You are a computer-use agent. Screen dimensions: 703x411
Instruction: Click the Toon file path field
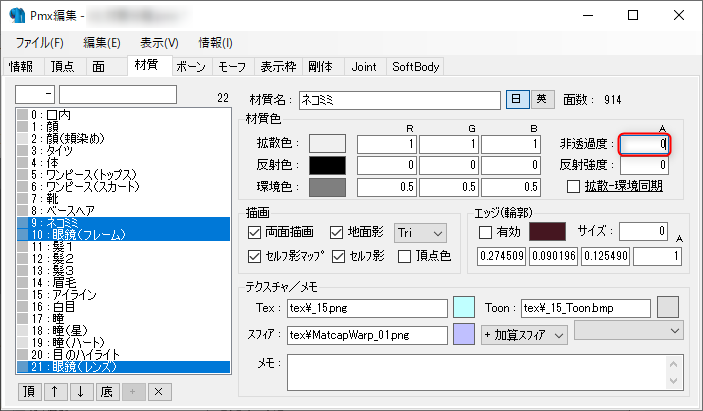586,308
